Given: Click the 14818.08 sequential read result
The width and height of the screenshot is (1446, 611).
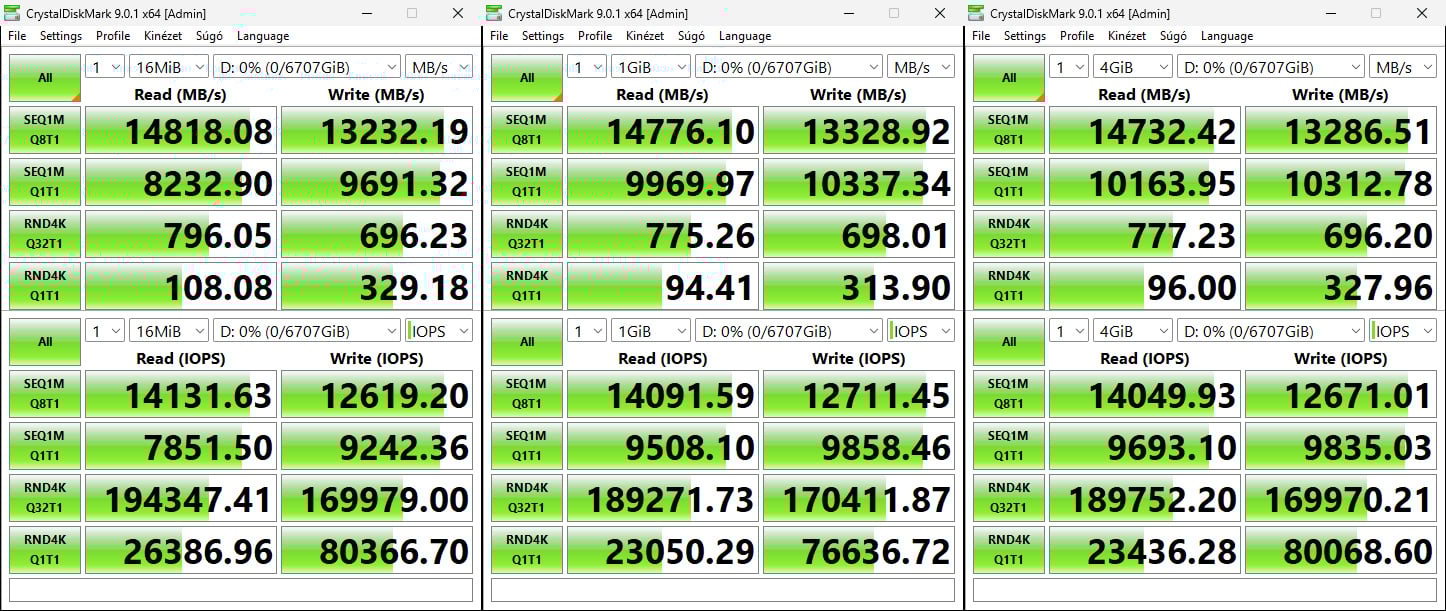Looking at the screenshot, I should (x=179, y=131).
